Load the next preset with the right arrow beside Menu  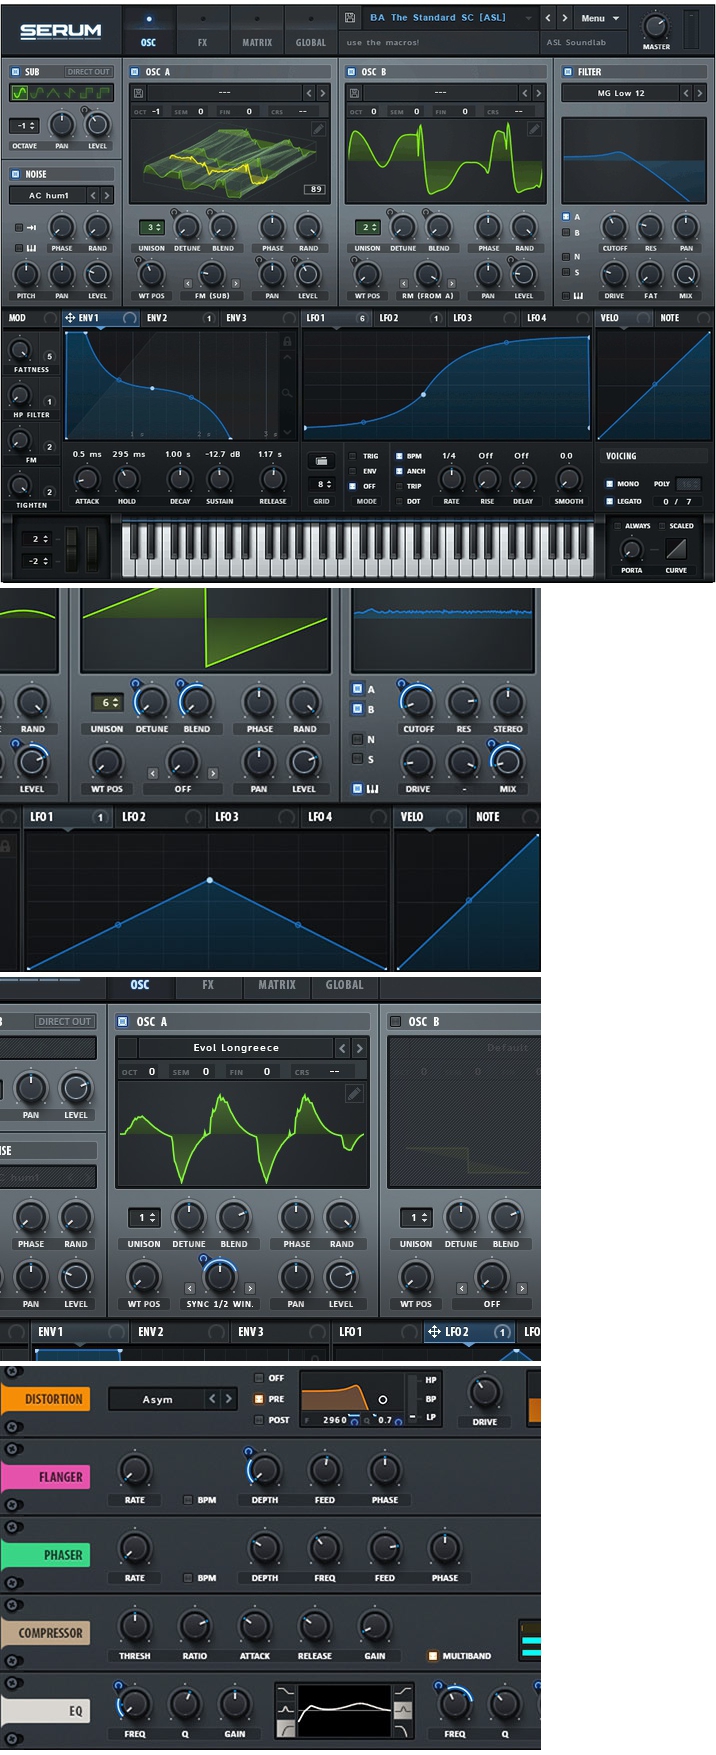pyautogui.click(x=565, y=18)
